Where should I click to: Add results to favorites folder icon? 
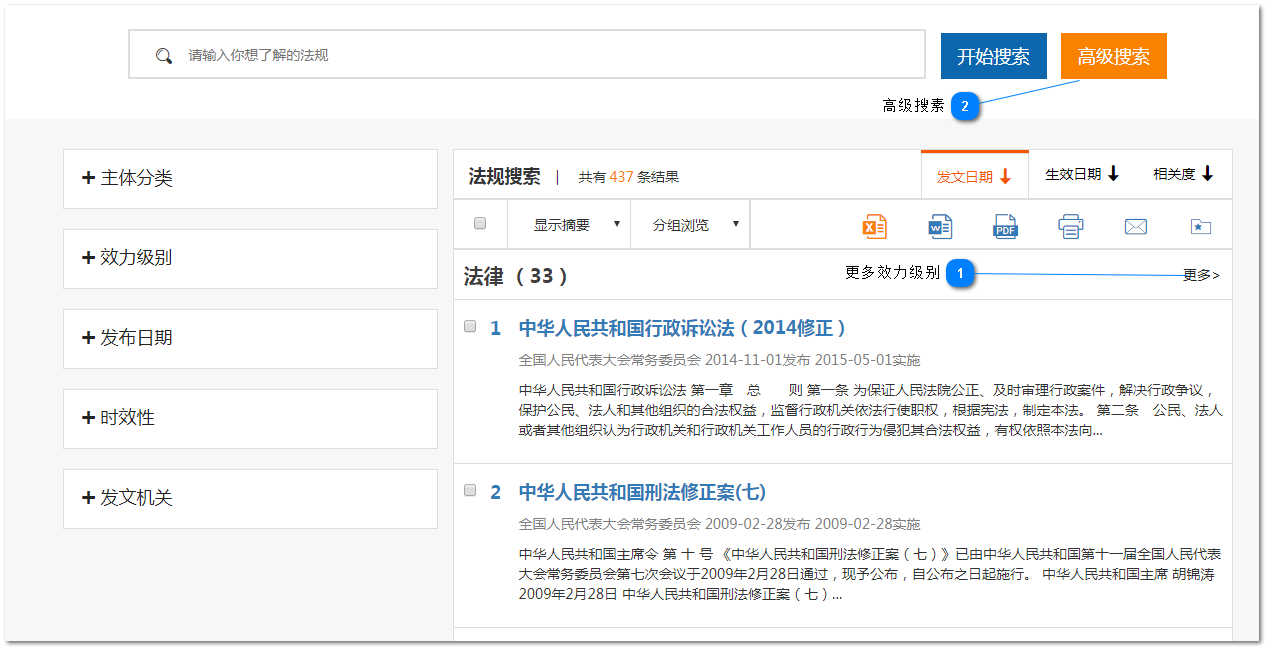1200,227
